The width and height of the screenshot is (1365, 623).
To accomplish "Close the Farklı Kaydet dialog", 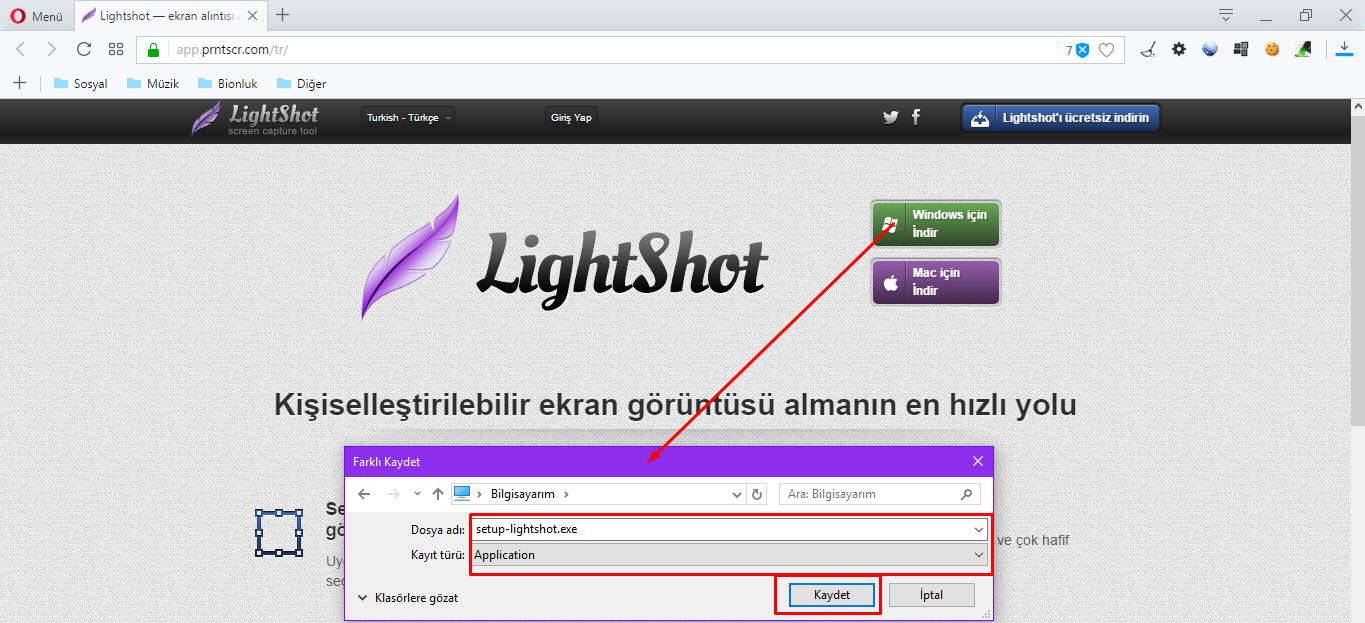I will click(x=977, y=461).
